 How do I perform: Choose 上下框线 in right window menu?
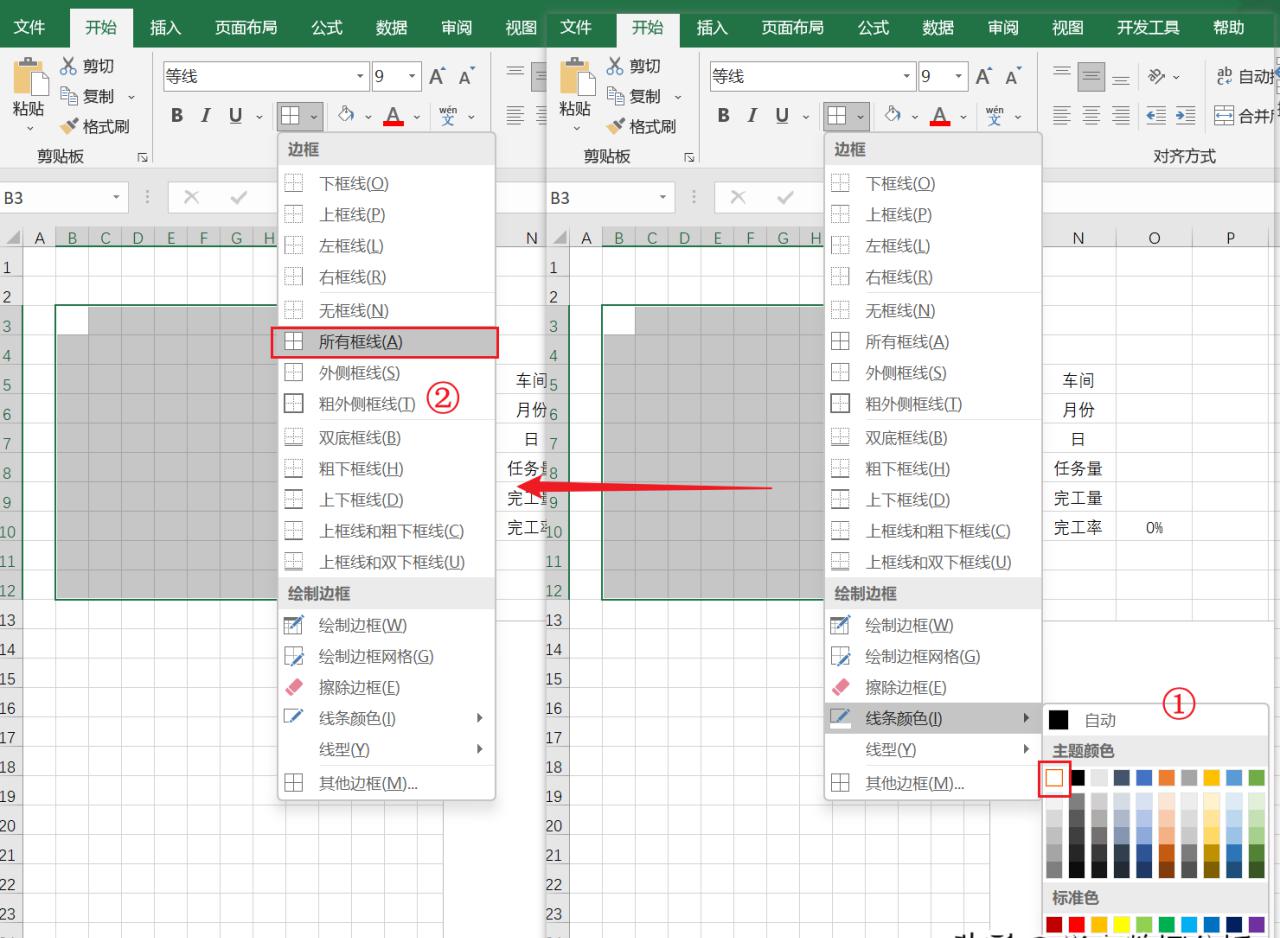click(933, 499)
